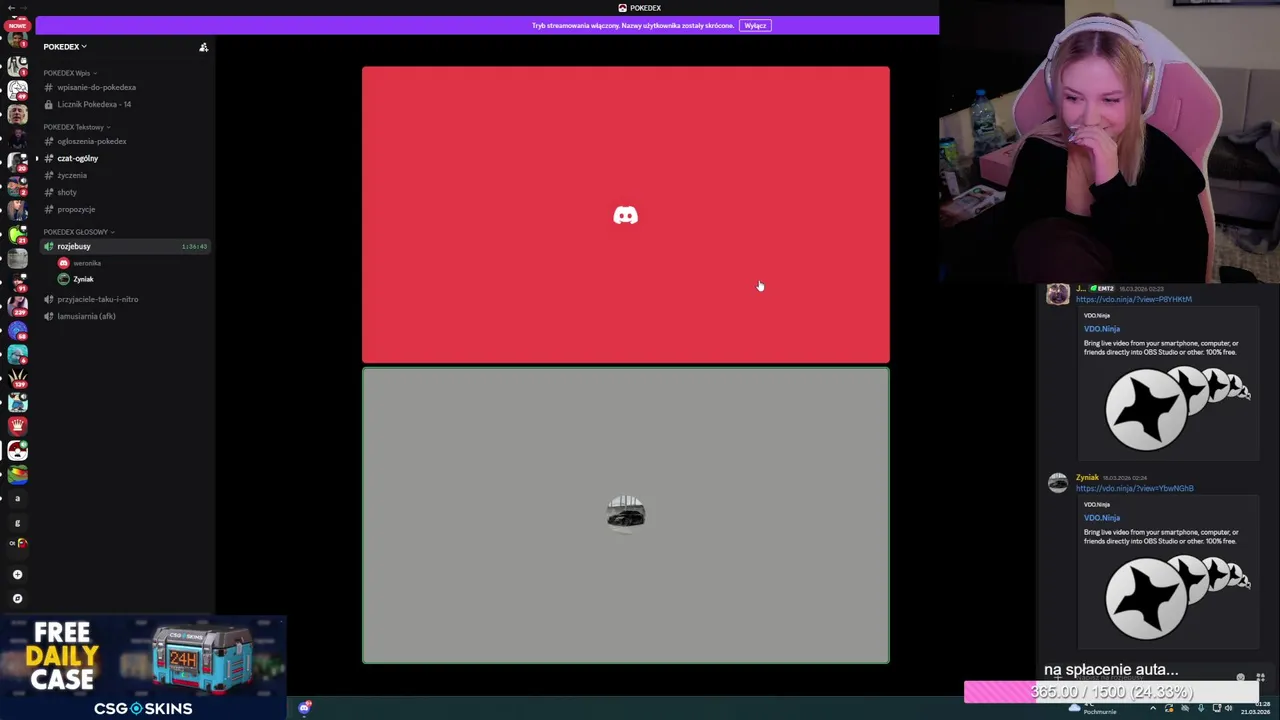1280x720 pixels.
Task: Click the grey tile with car avatar
Action: 625,515
